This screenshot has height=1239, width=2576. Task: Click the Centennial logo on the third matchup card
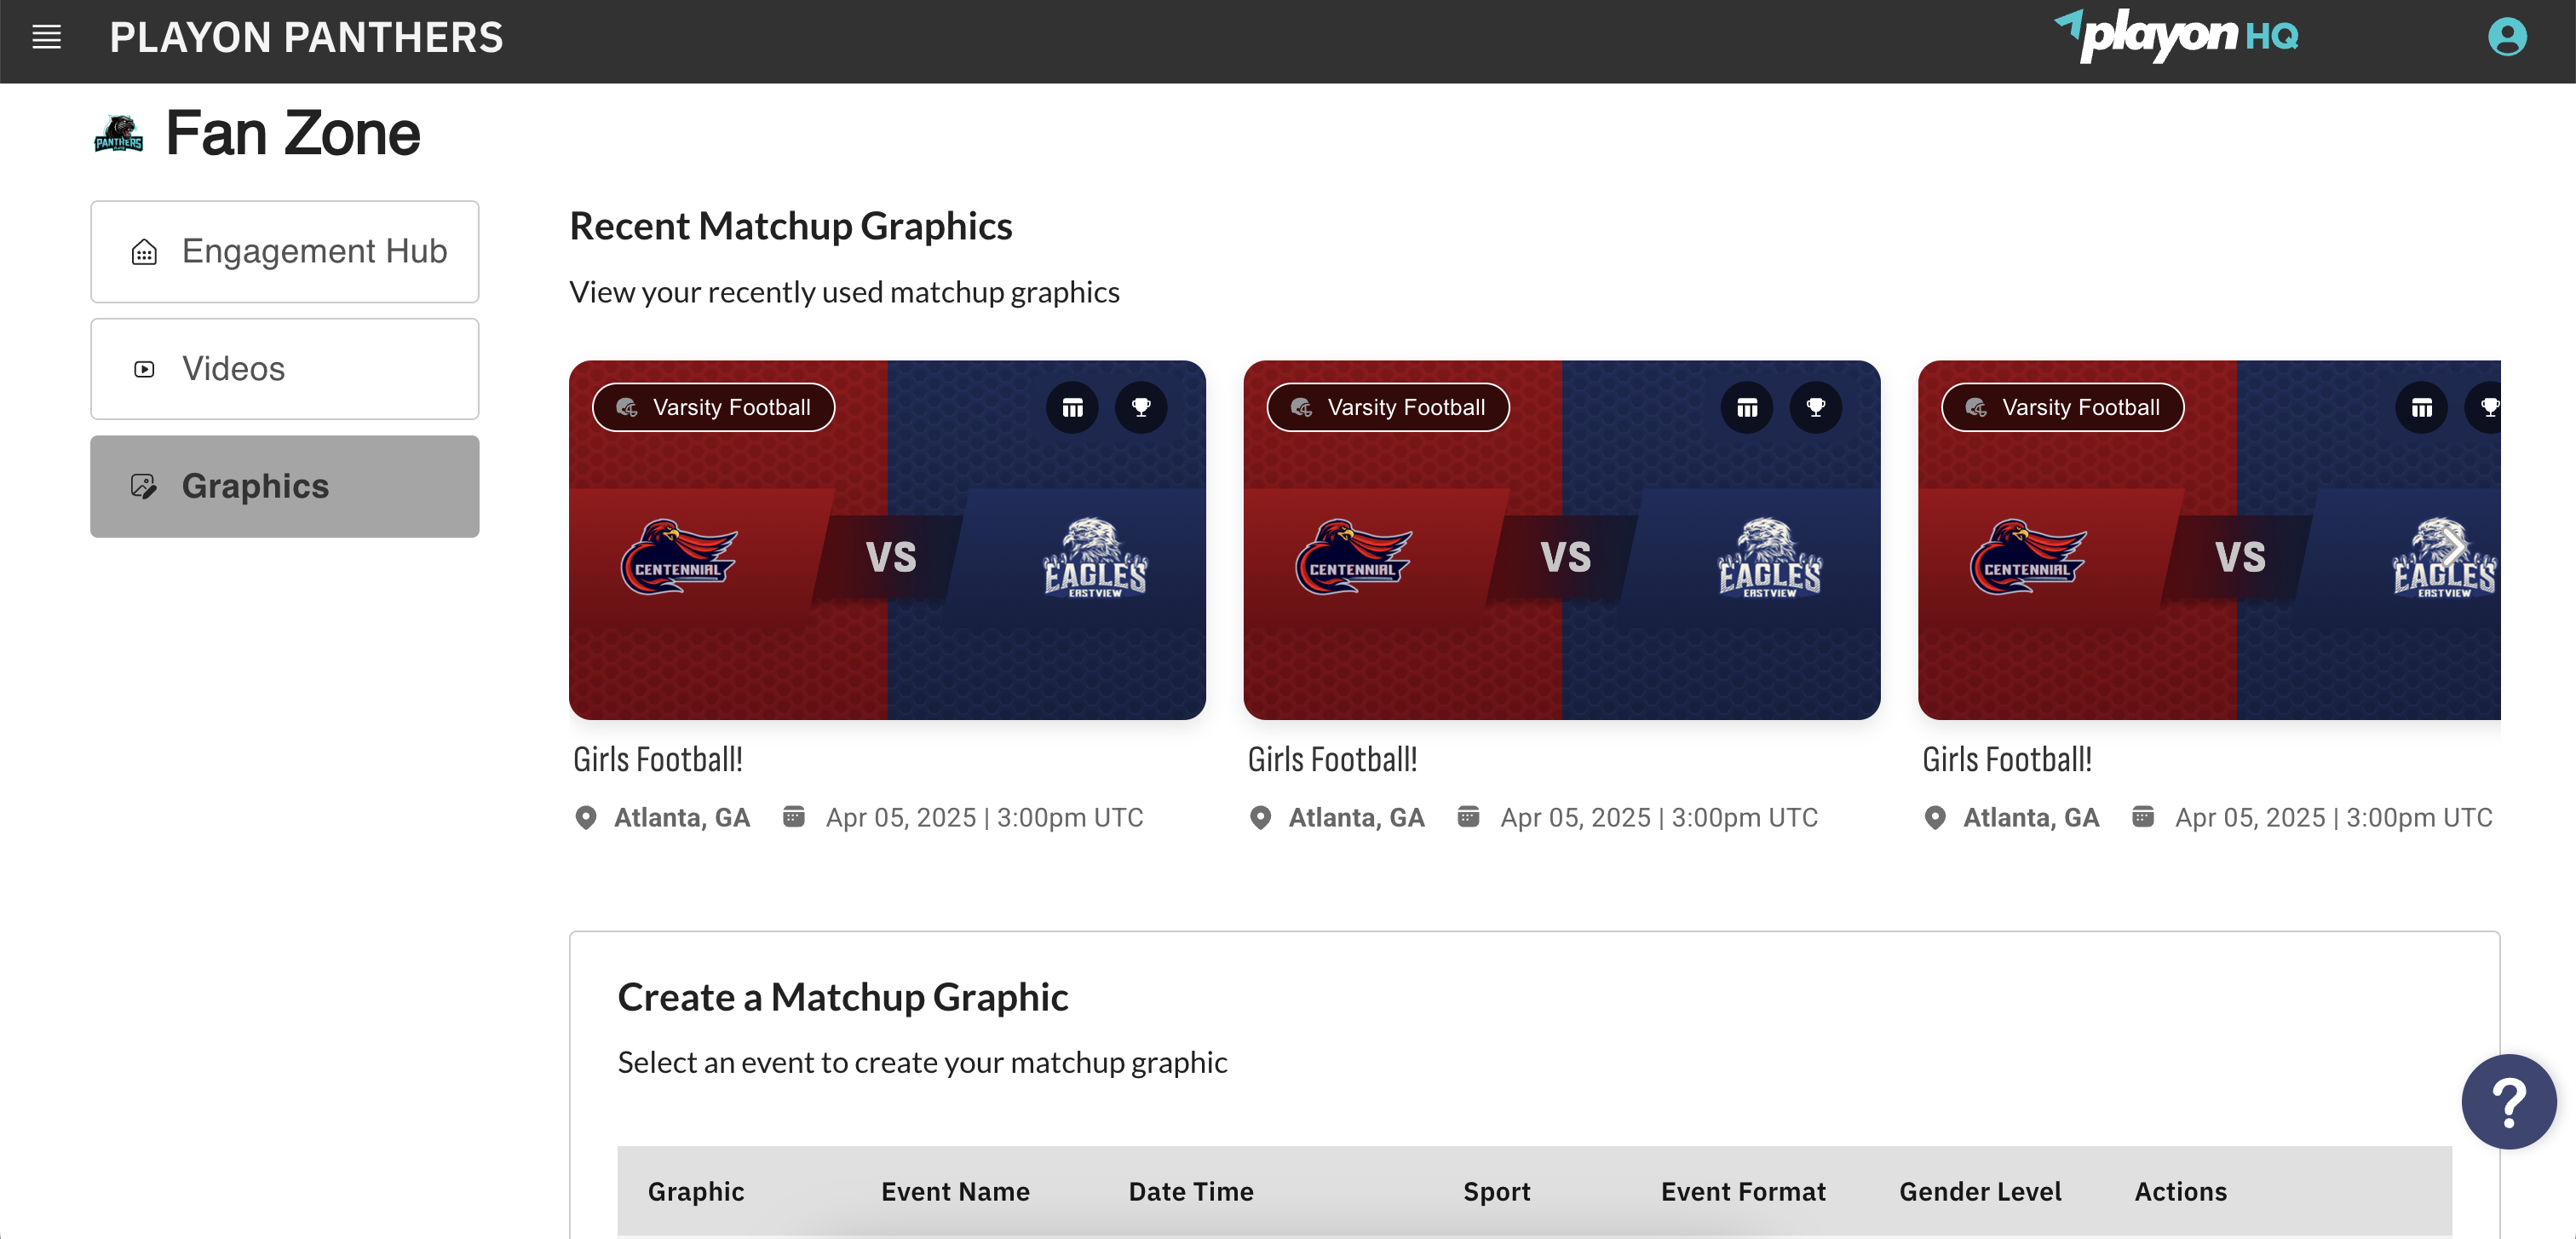click(x=2028, y=556)
